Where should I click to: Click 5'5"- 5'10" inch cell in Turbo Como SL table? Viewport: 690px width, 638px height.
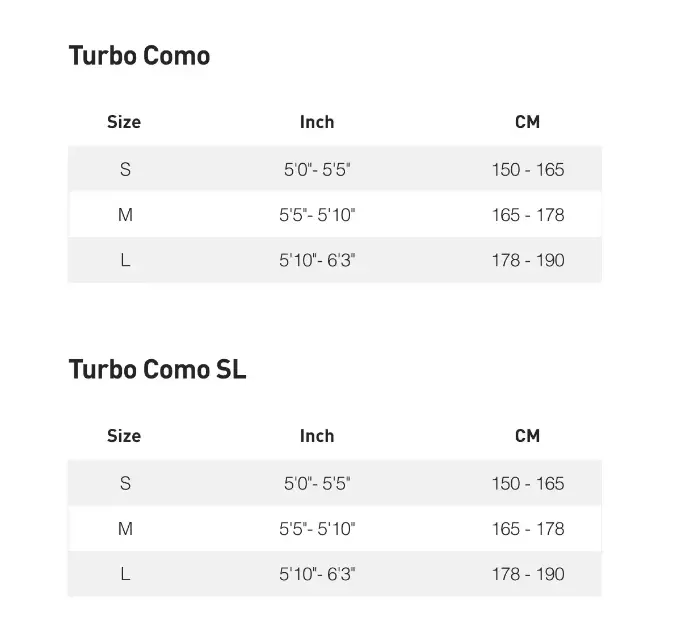(x=317, y=529)
